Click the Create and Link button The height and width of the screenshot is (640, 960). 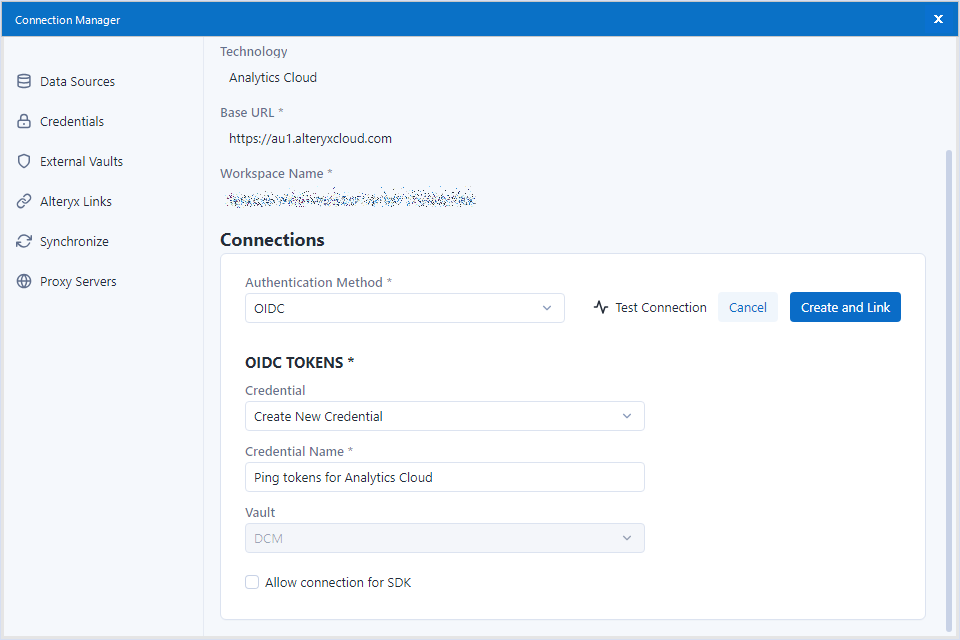coord(845,307)
